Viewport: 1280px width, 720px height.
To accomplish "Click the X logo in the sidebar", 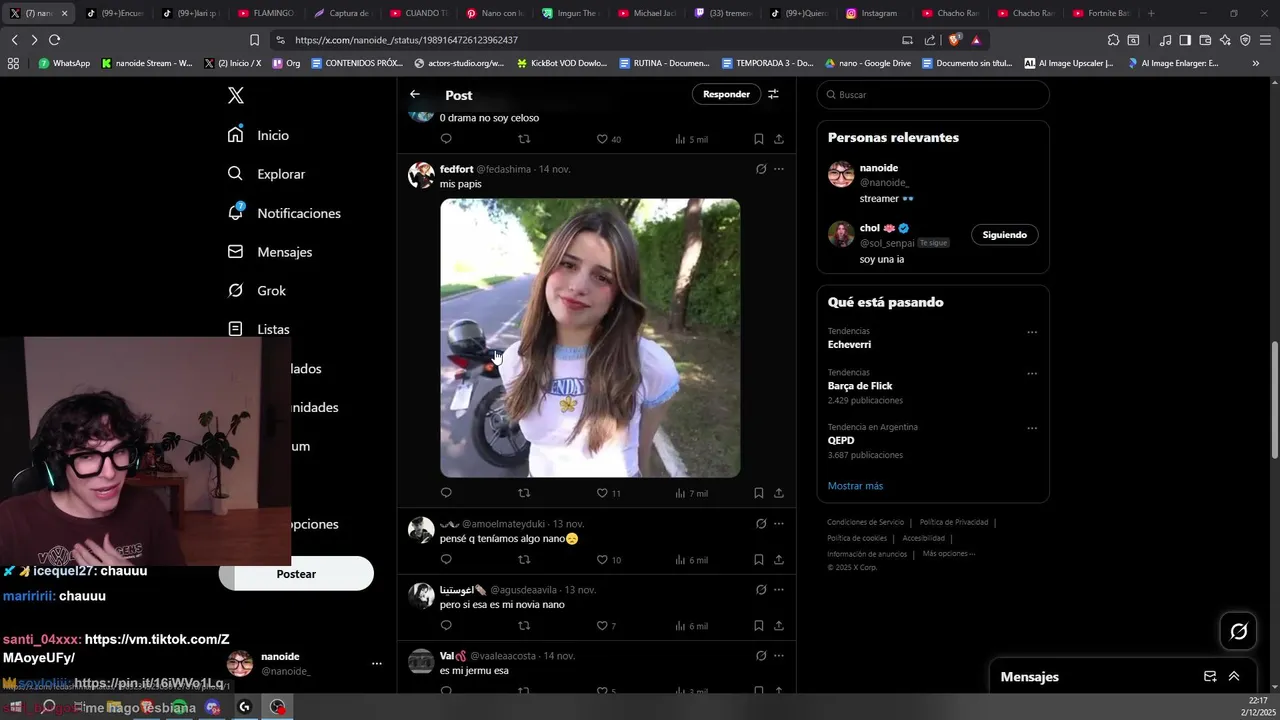I will [235, 96].
